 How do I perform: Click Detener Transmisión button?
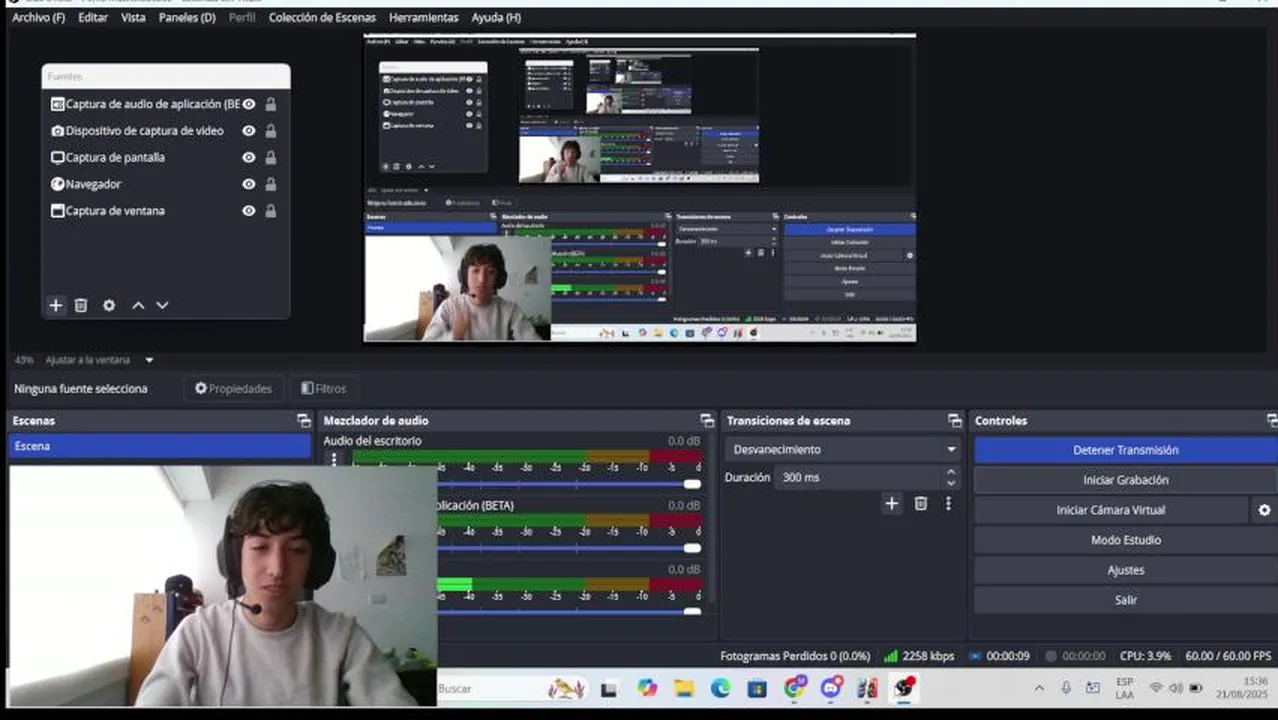[1125, 450]
